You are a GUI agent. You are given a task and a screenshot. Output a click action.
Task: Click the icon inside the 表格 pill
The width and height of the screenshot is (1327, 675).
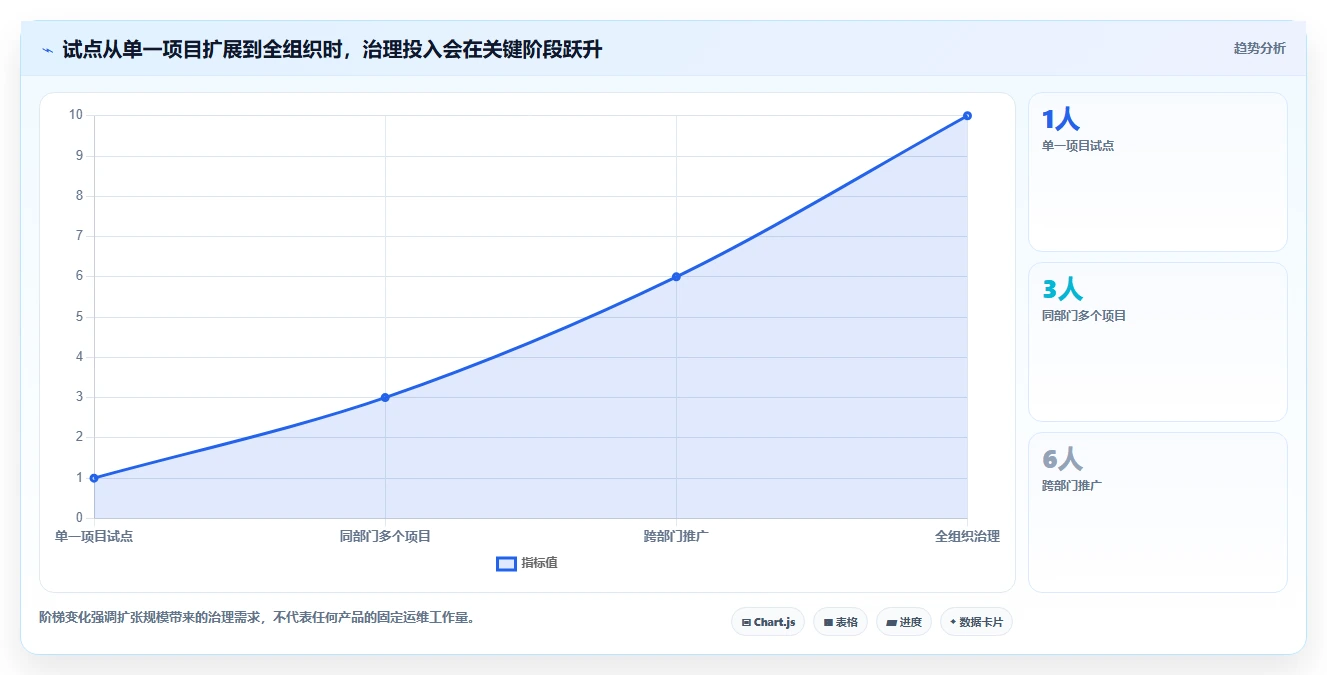click(828, 622)
